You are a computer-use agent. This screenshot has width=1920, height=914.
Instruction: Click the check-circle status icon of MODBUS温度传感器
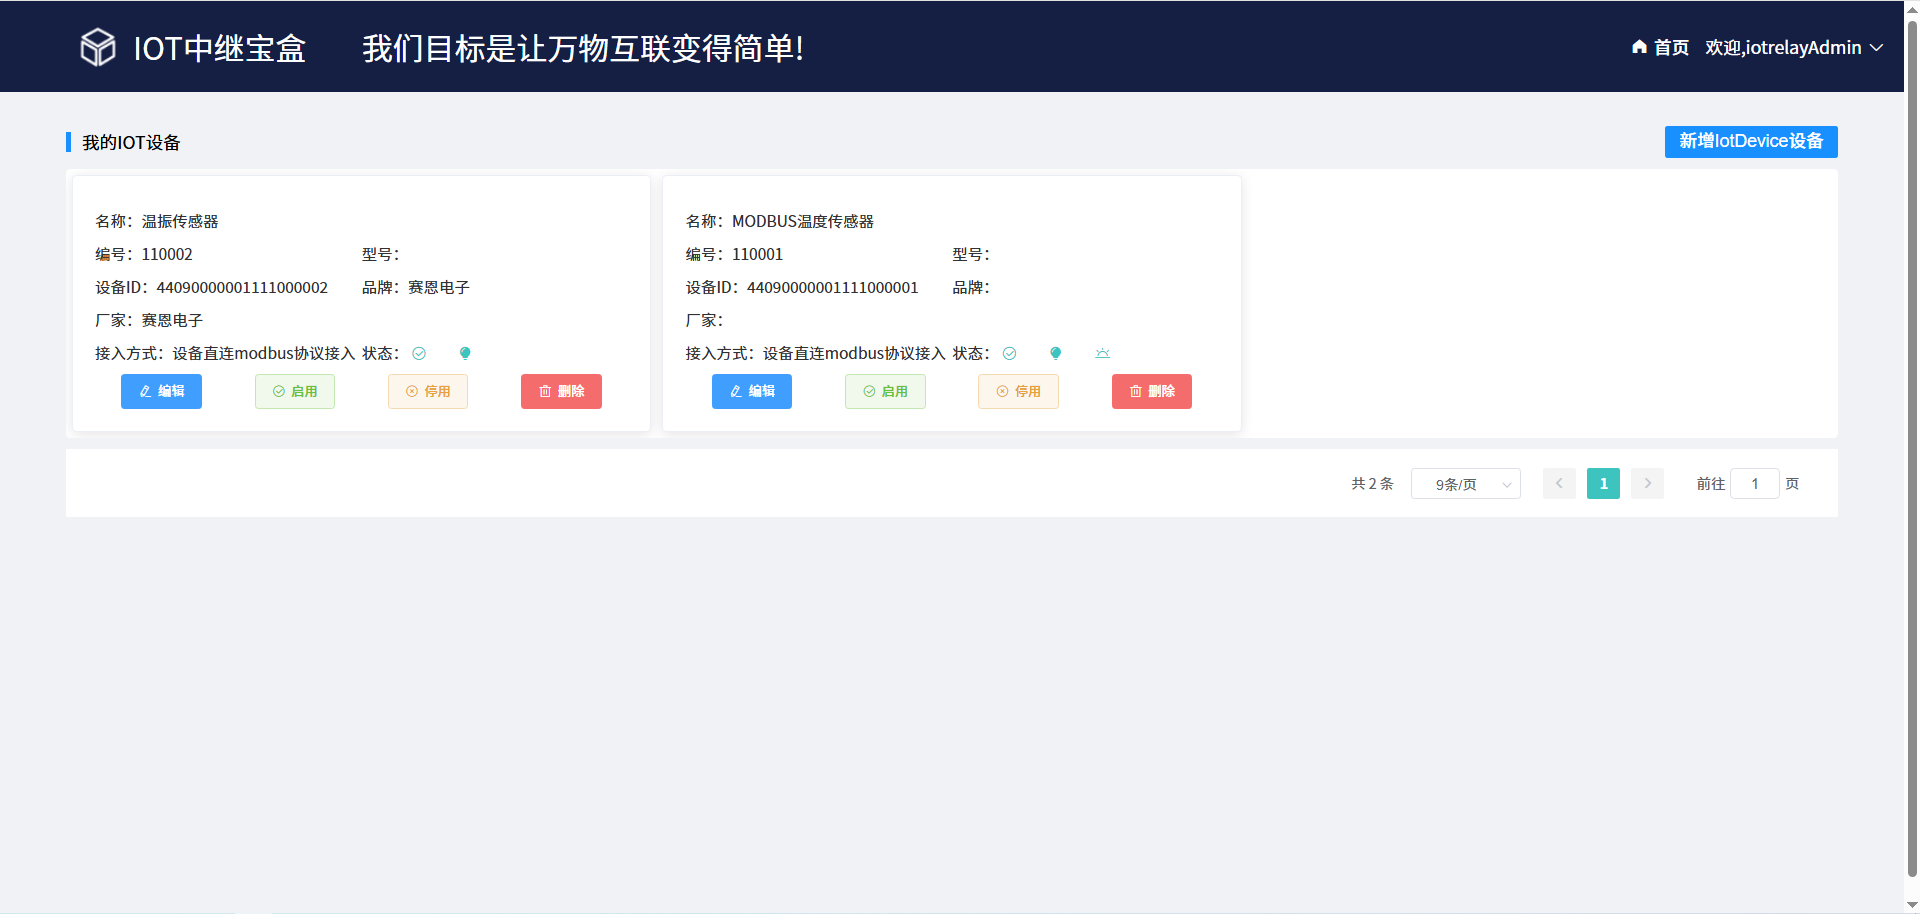[x=1009, y=353]
